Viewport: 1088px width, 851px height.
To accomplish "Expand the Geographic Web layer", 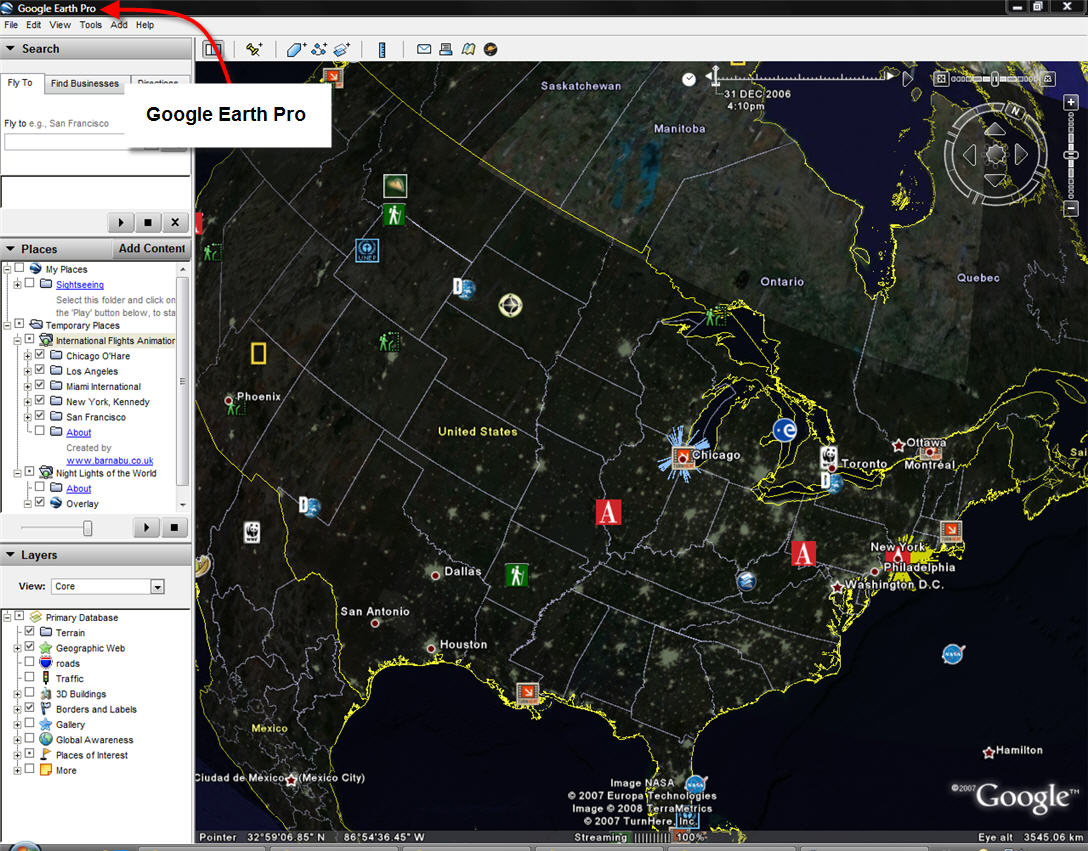I will click(17, 648).
